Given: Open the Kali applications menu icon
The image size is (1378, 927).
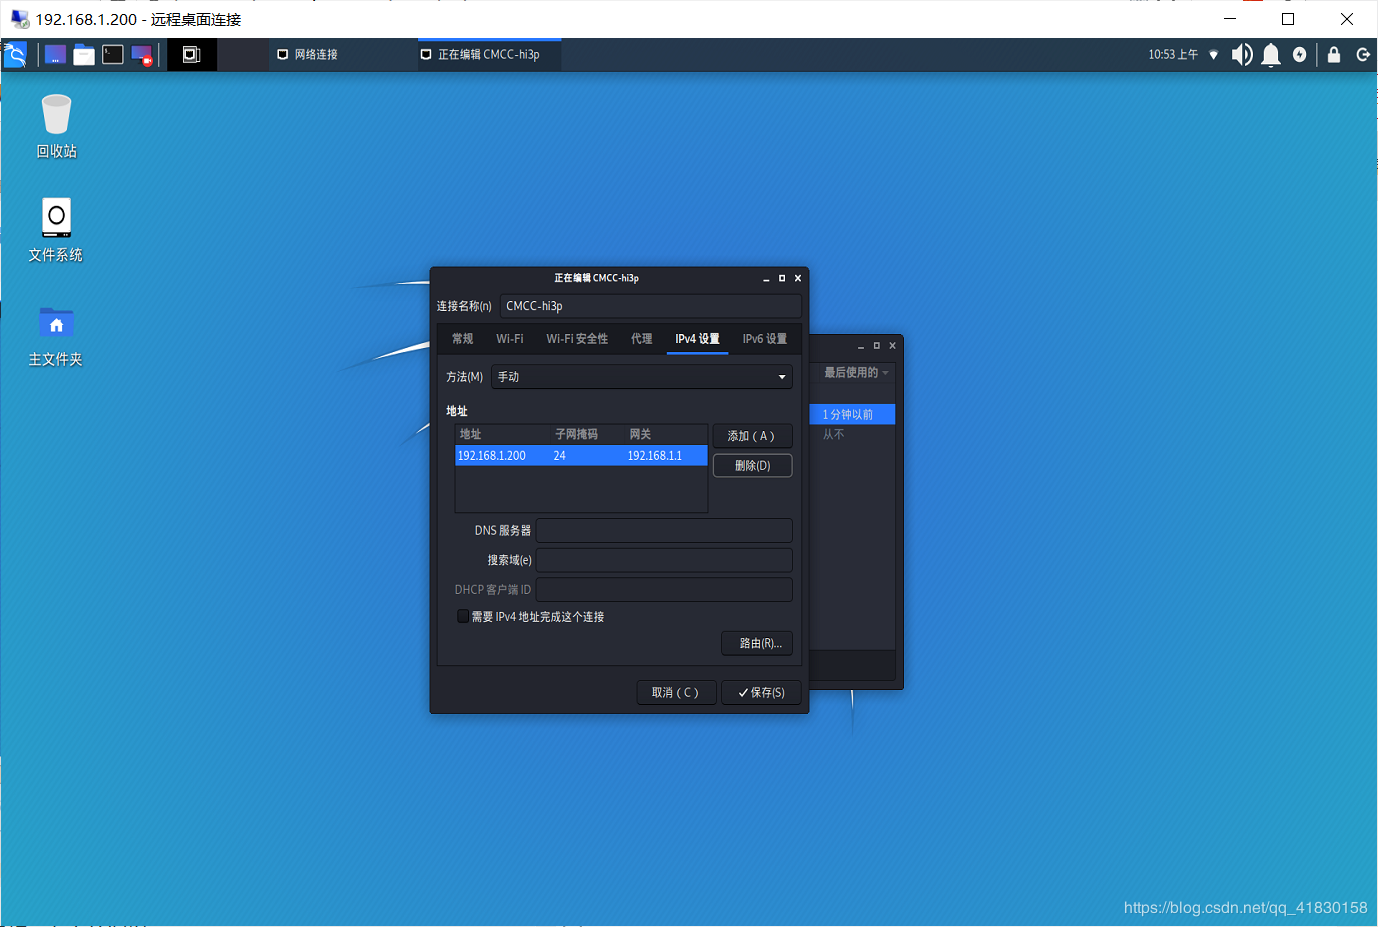Looking at the screenshot, I should [16, 54].
